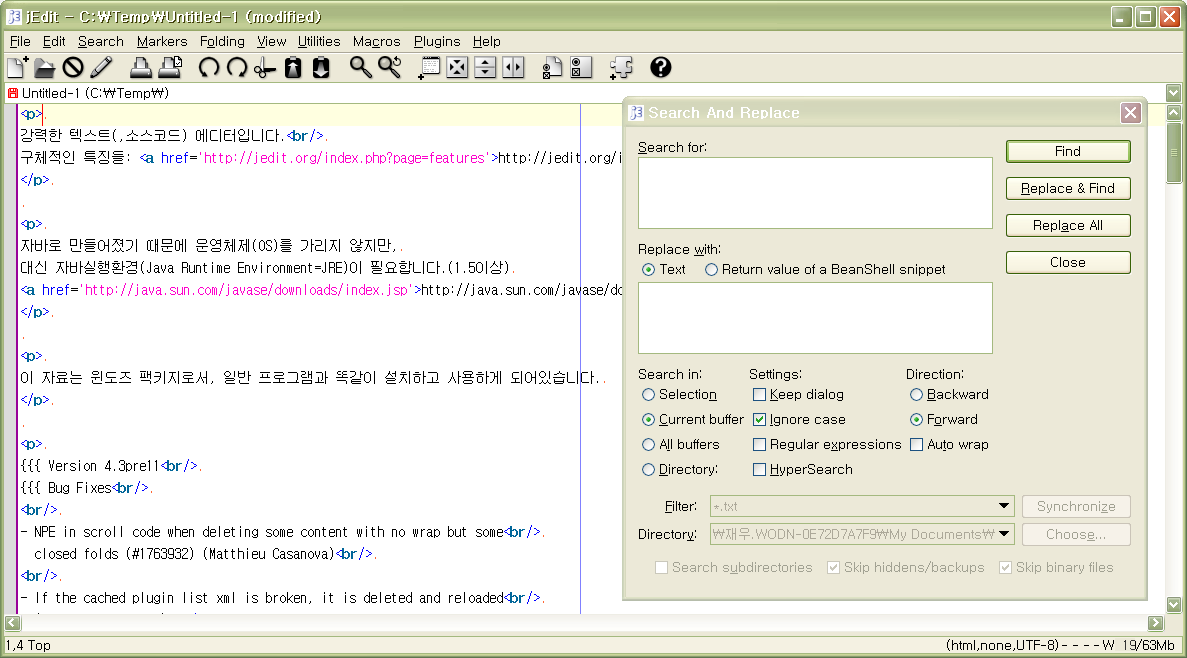This screenshot has height=658, width=1187.
Task: Click the 'Untitled-1 (C:\Temp\)' buffer label
Action: click(x=95, y=93)
